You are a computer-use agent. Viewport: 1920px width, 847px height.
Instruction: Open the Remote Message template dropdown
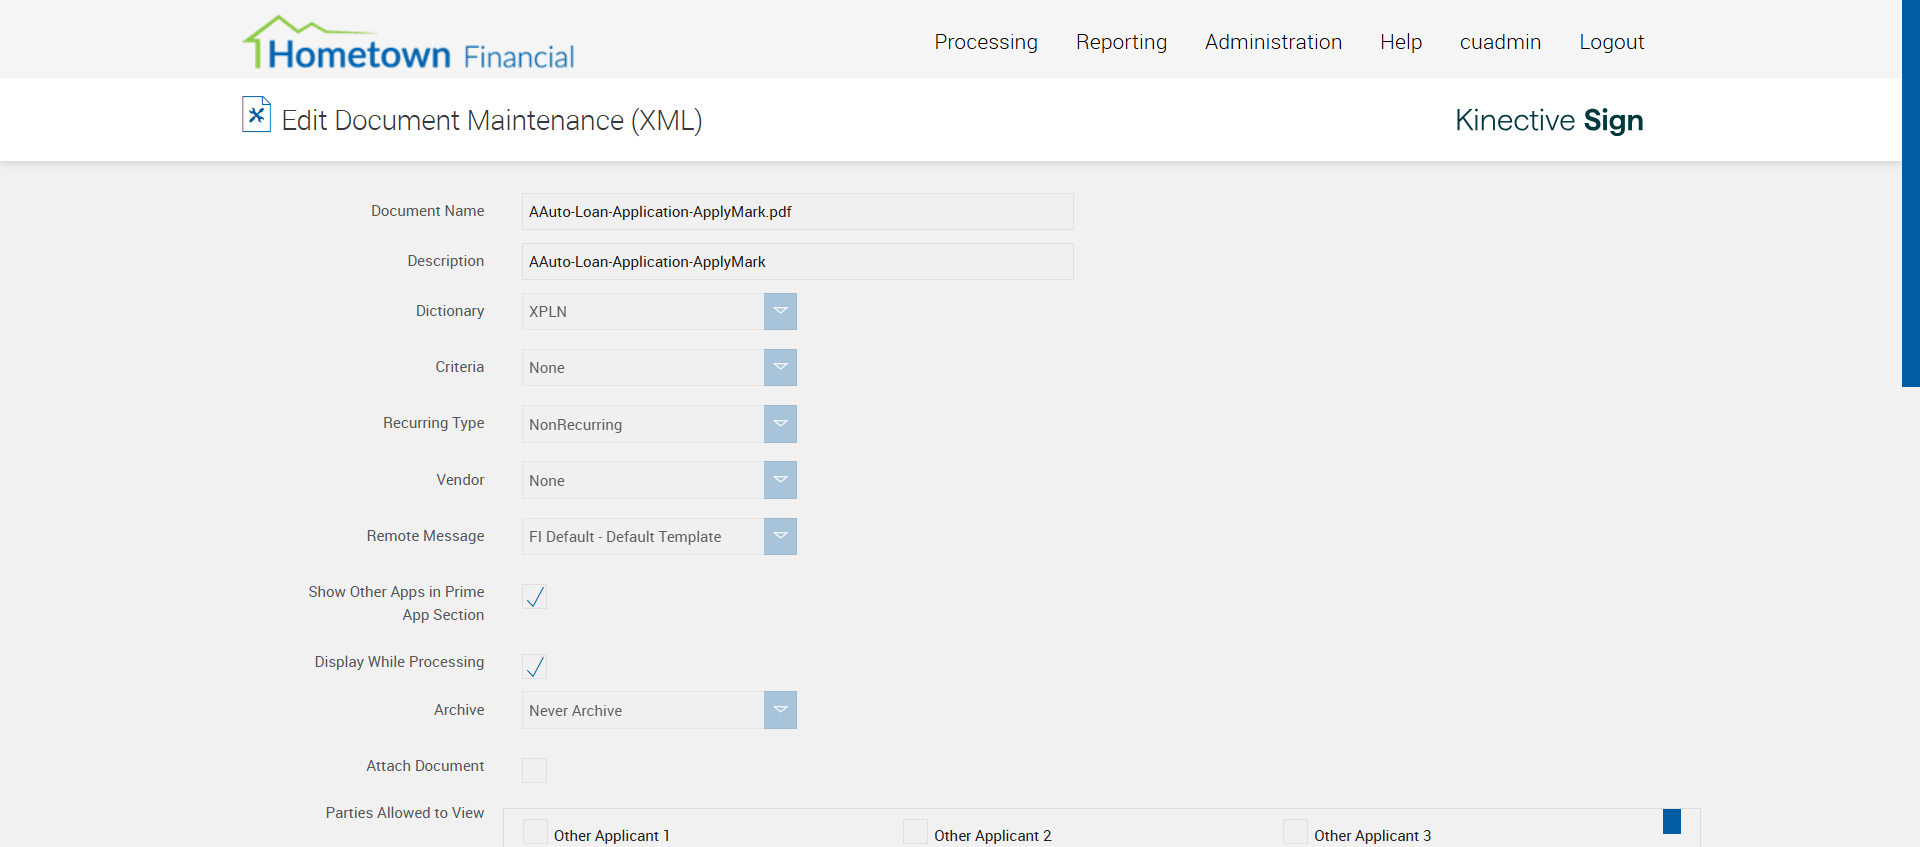(780, 536)
